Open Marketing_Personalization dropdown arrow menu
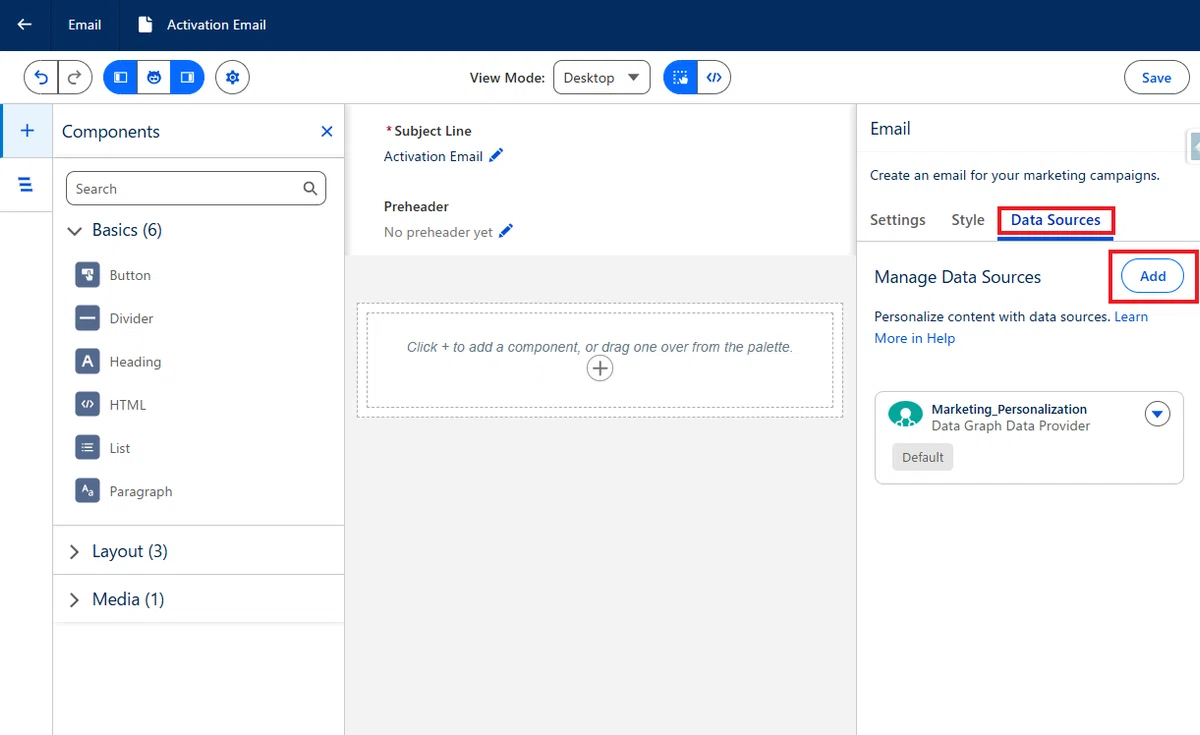Viewport: 1200px width, 735px height. [1157, 413]
